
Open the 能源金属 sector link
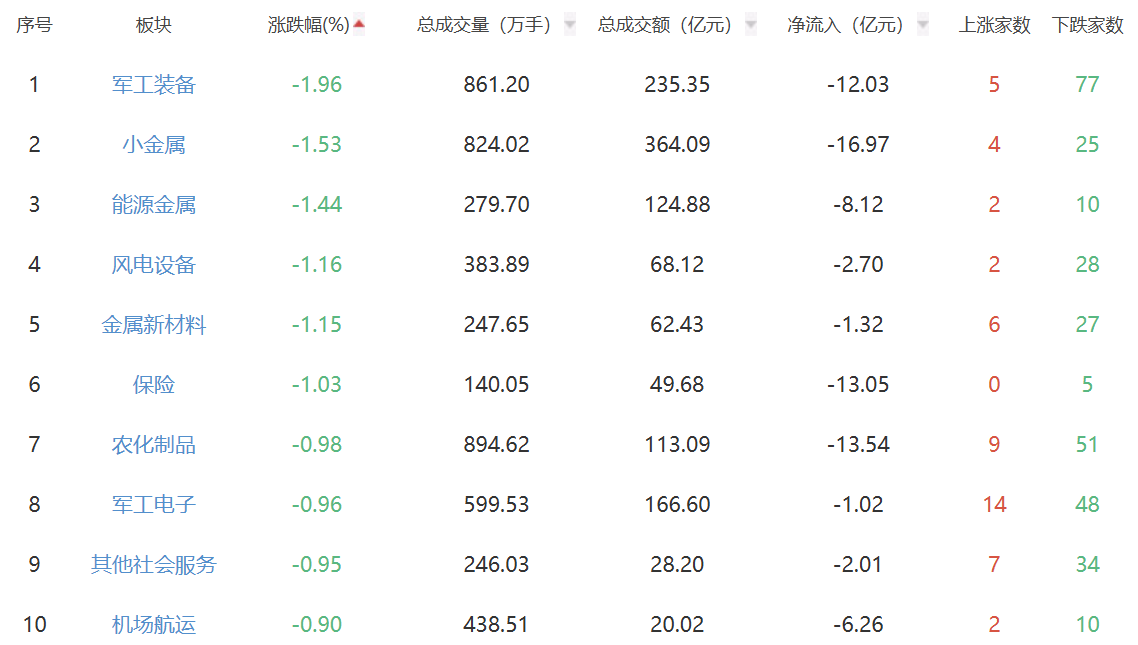pos(154,205)
